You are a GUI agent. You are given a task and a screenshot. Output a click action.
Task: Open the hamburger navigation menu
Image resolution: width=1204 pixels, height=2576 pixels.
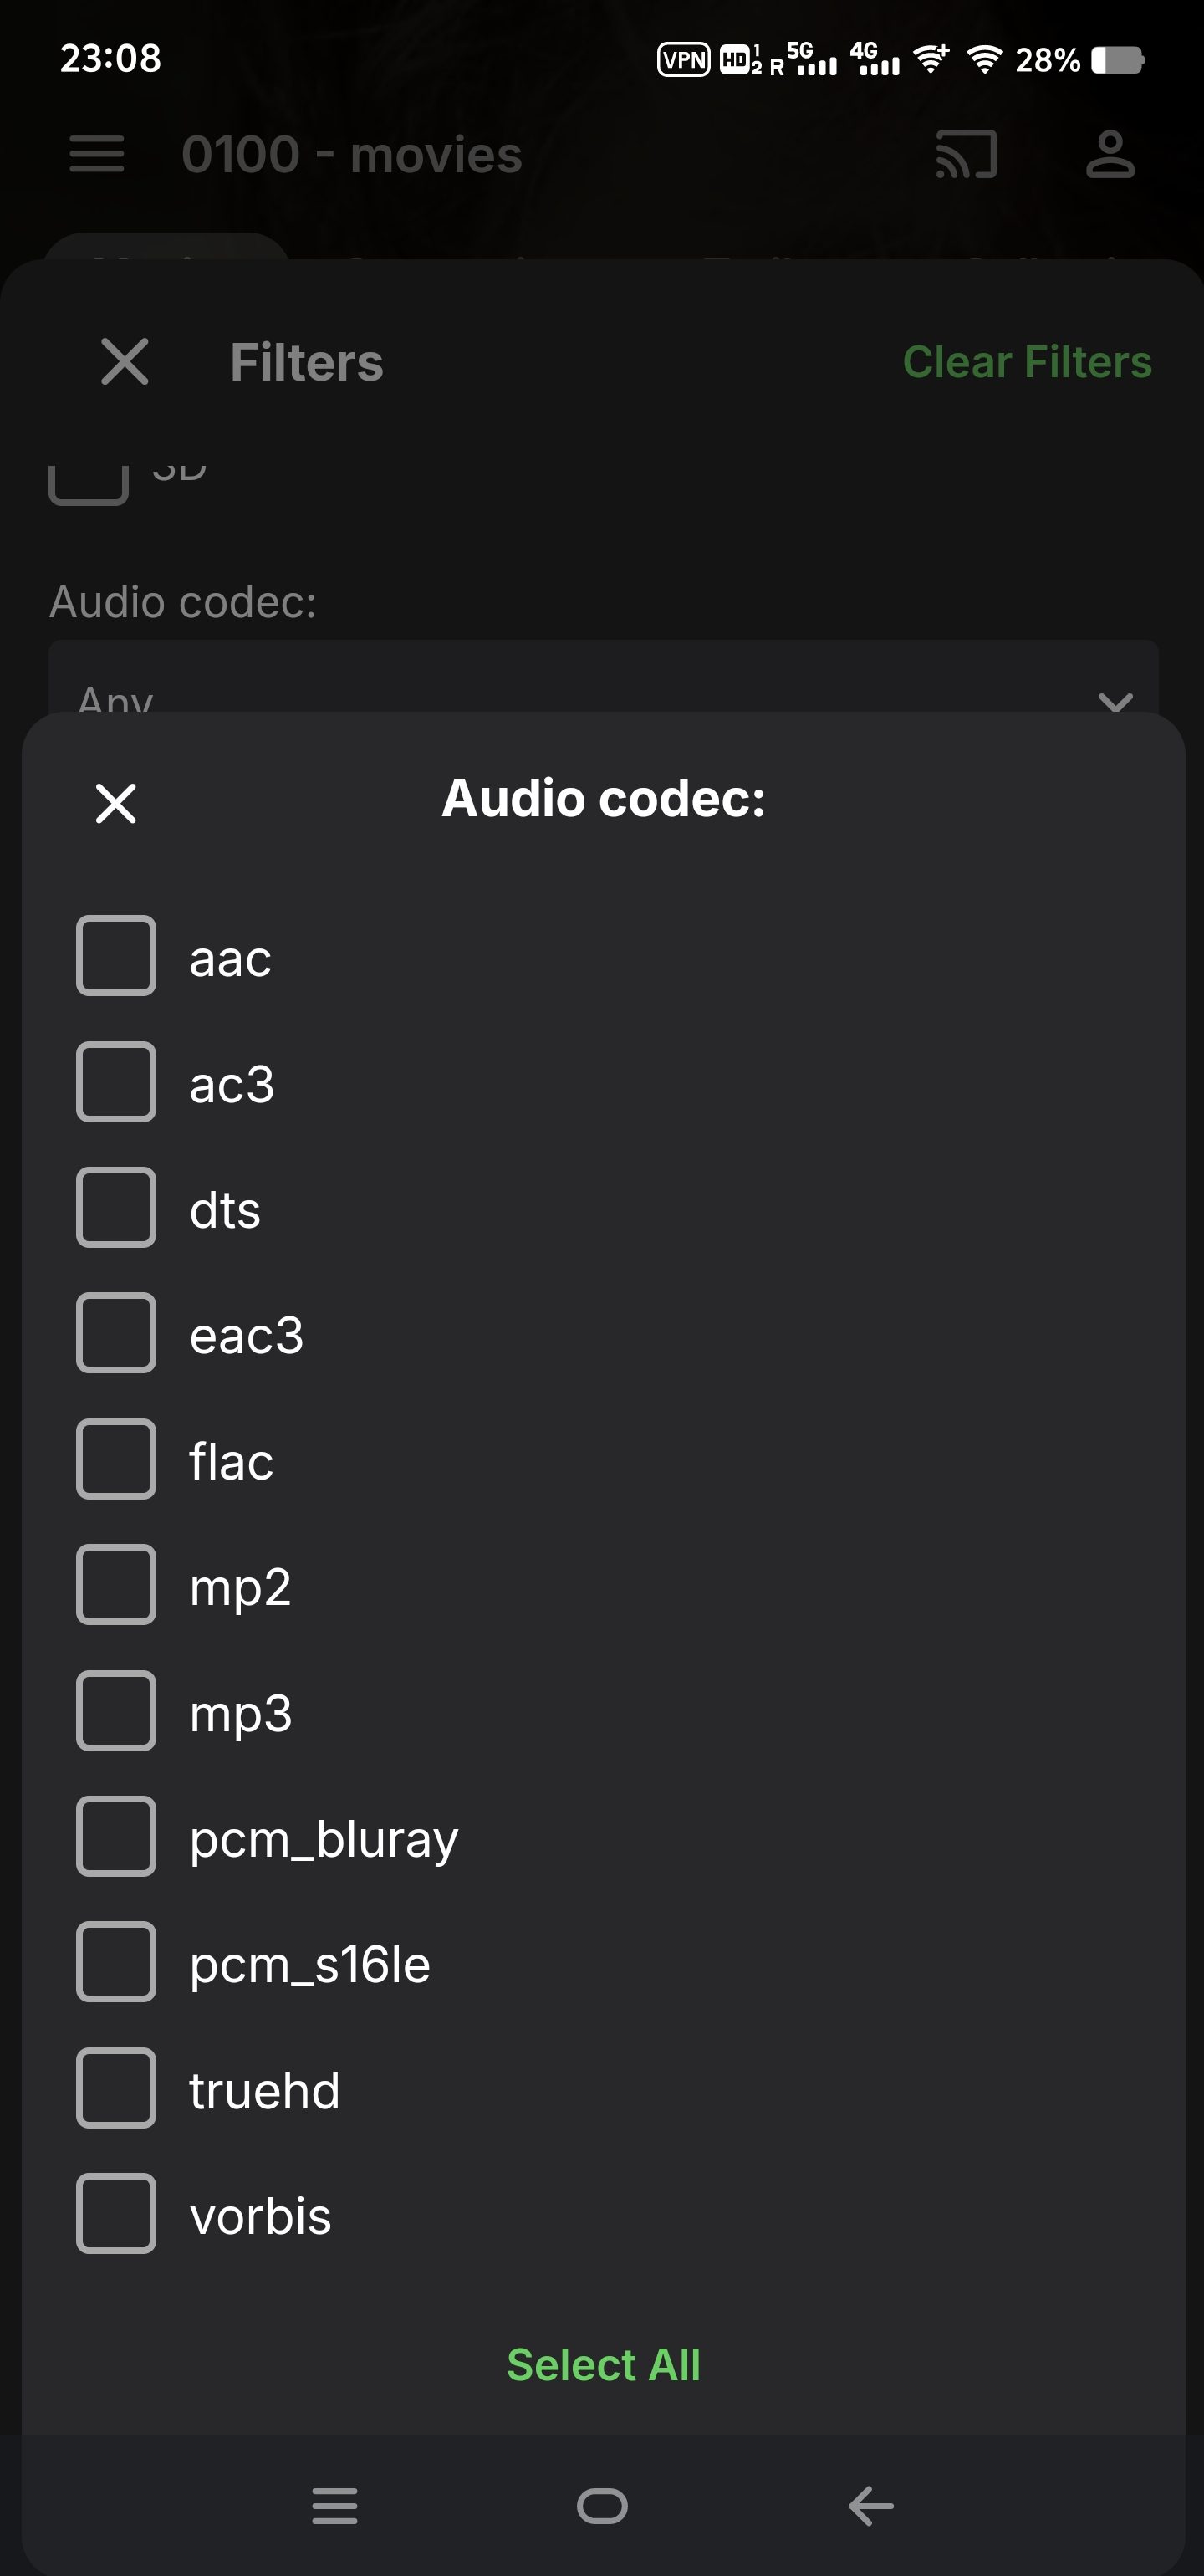(97, 154)
